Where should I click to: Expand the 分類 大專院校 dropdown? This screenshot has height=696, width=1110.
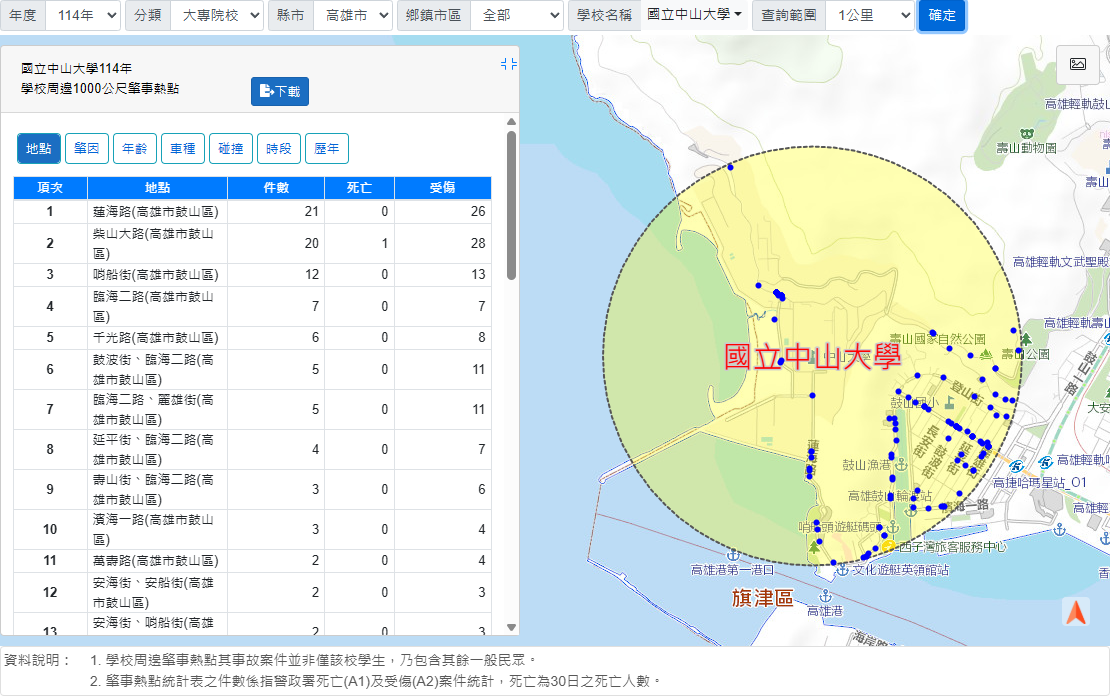pyautogui.click(x=217, y=16)
